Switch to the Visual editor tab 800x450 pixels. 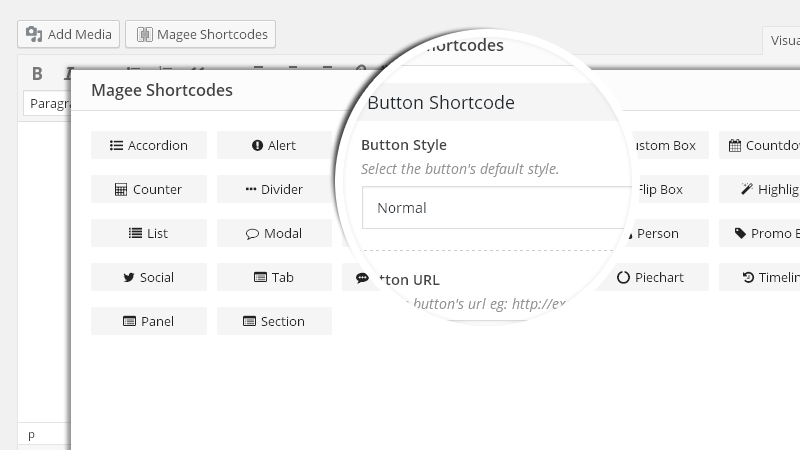click(x=782, y=40)
